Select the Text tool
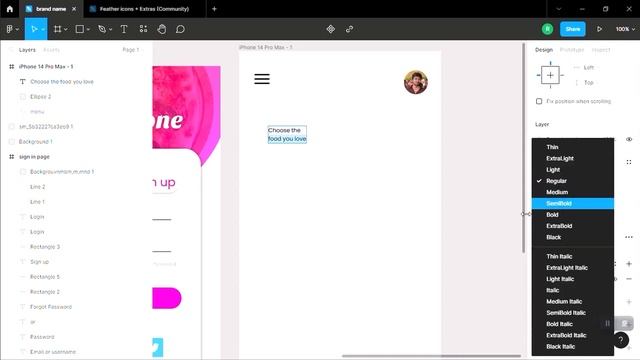 point(124,29)
